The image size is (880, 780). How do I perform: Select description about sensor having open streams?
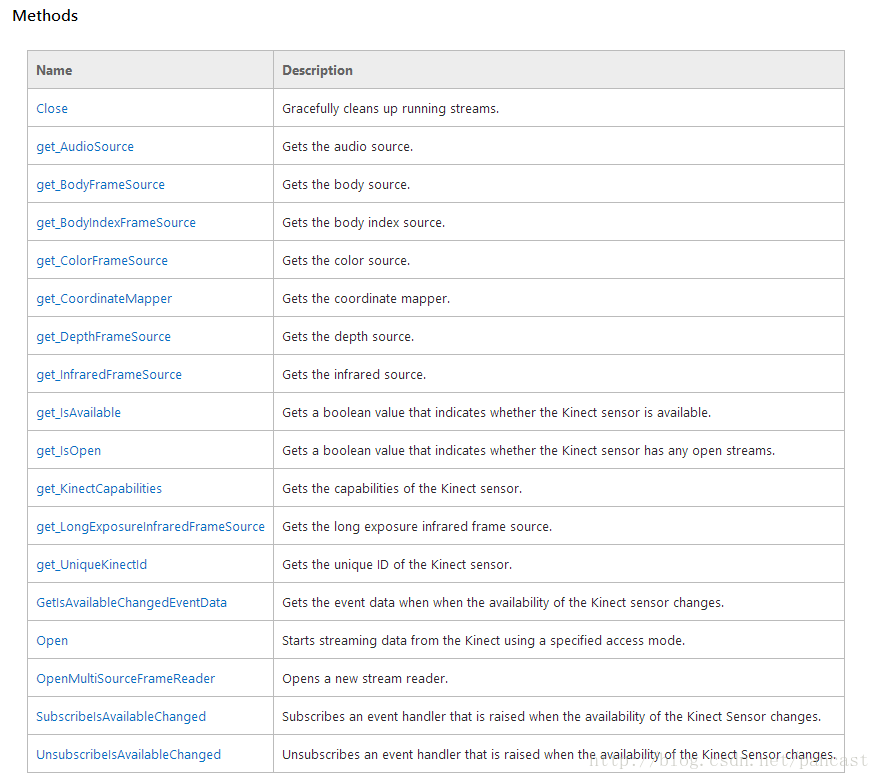528,451
